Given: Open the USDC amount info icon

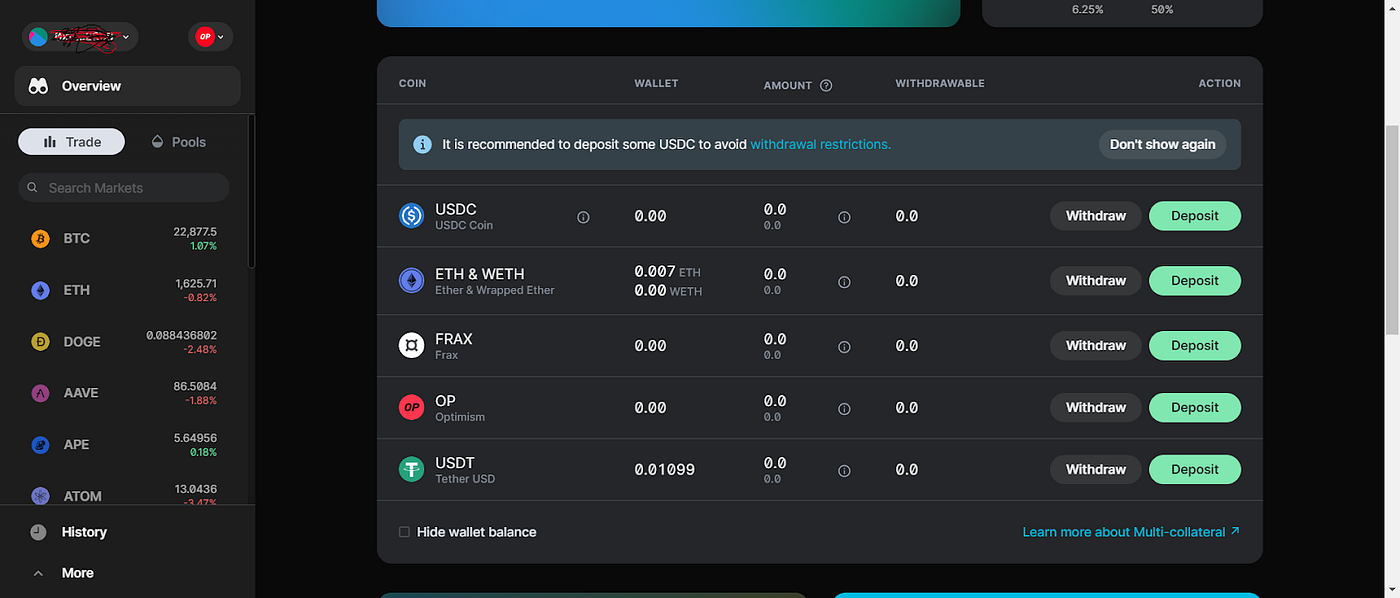Looking at the screenshot, I should pyautogui.click(x=844, y=217).
